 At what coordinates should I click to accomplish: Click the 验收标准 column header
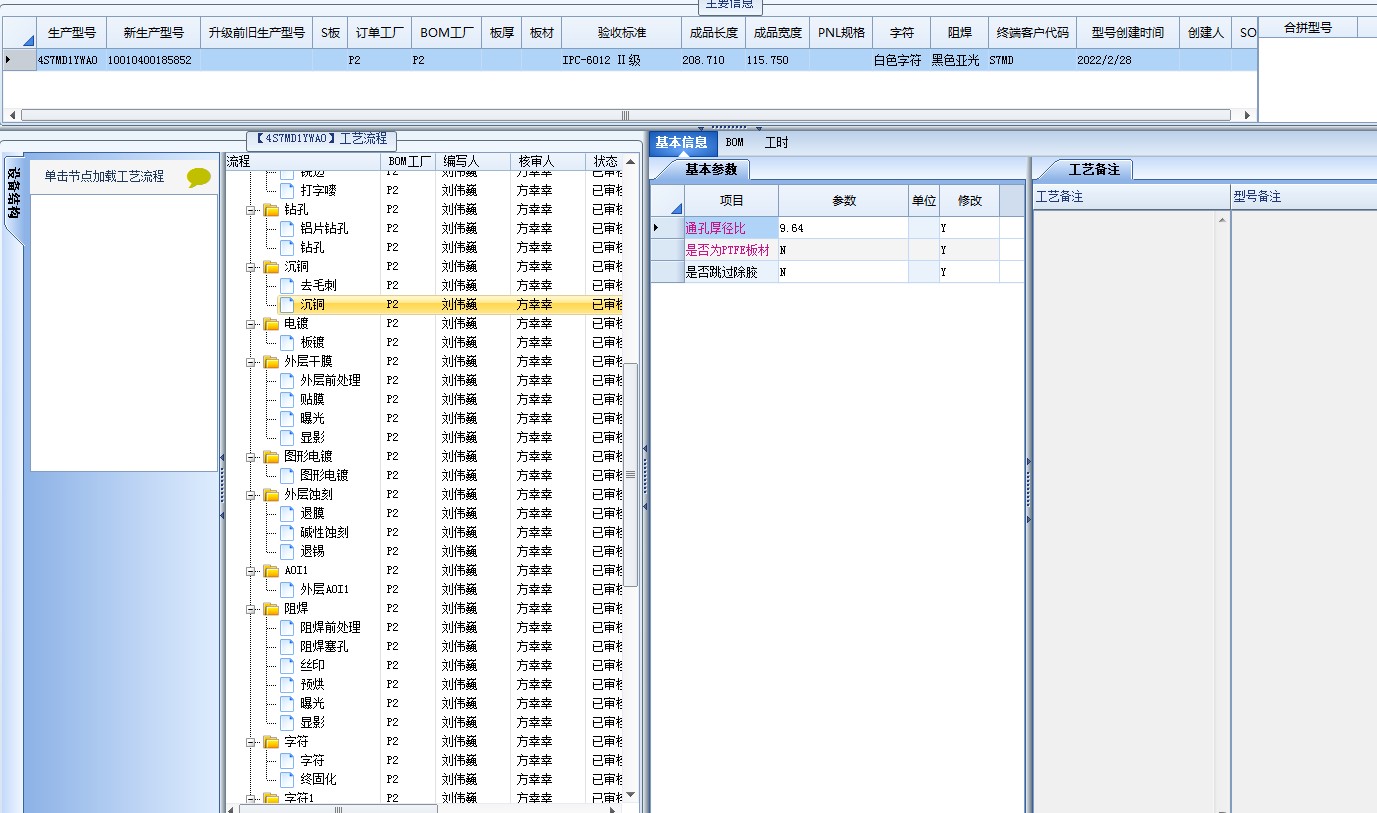622,32
